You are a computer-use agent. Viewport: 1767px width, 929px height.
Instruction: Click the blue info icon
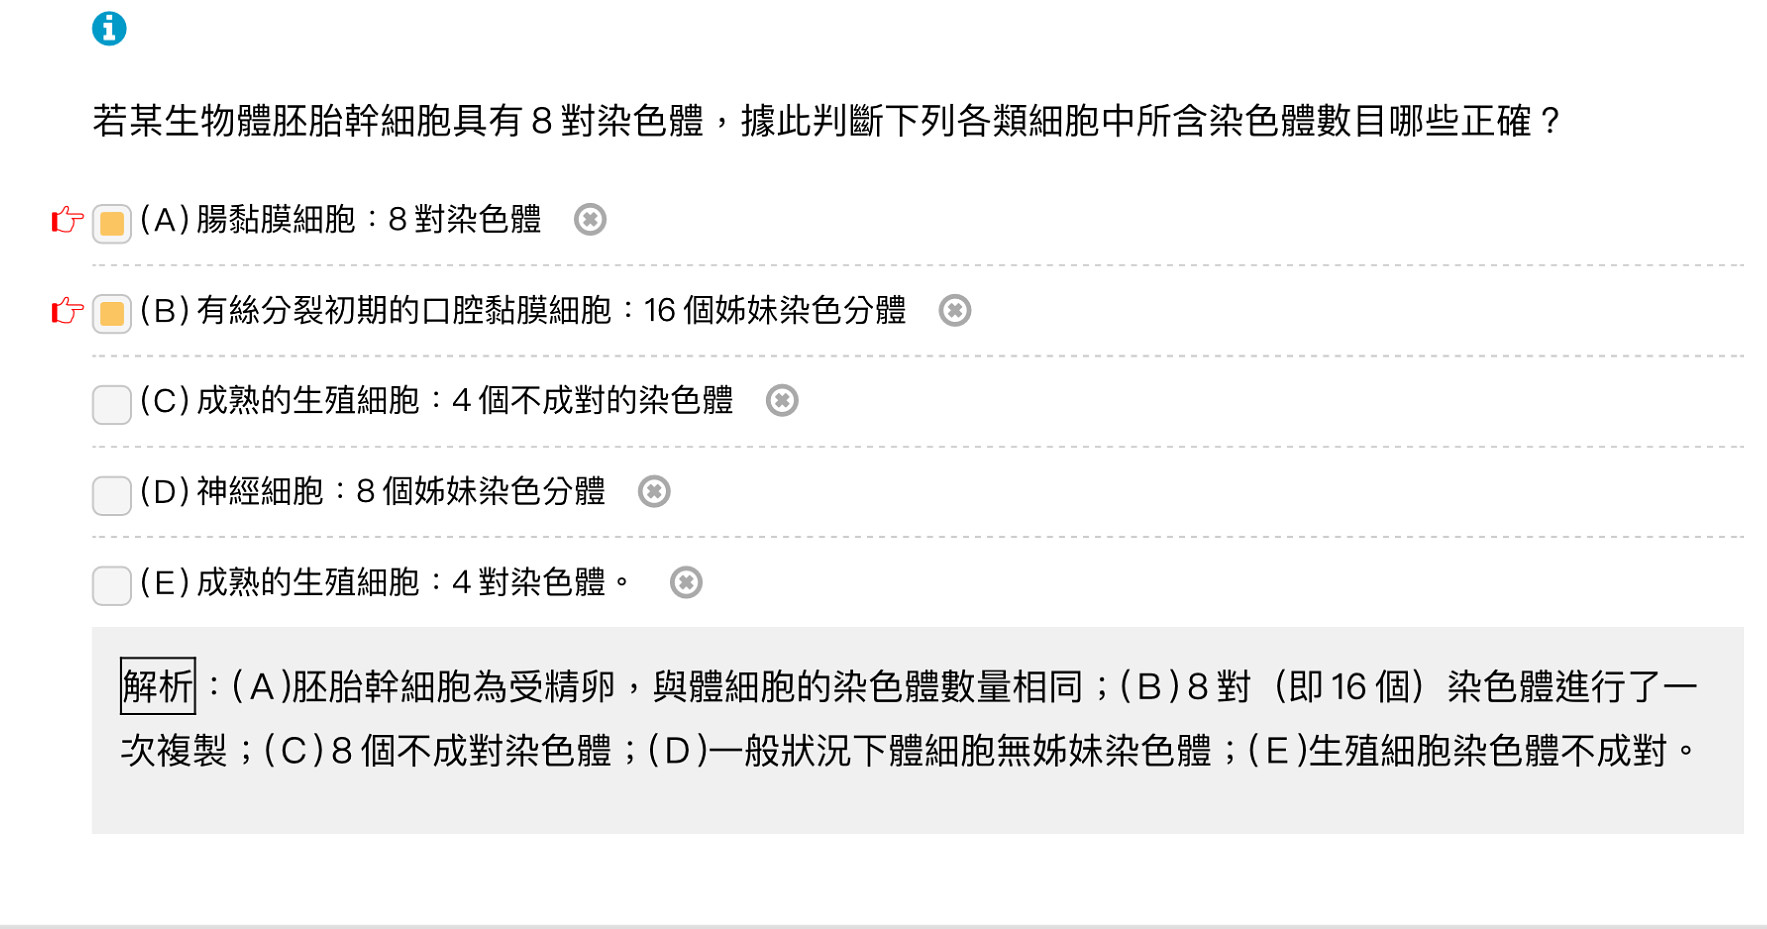click(109, 29)
